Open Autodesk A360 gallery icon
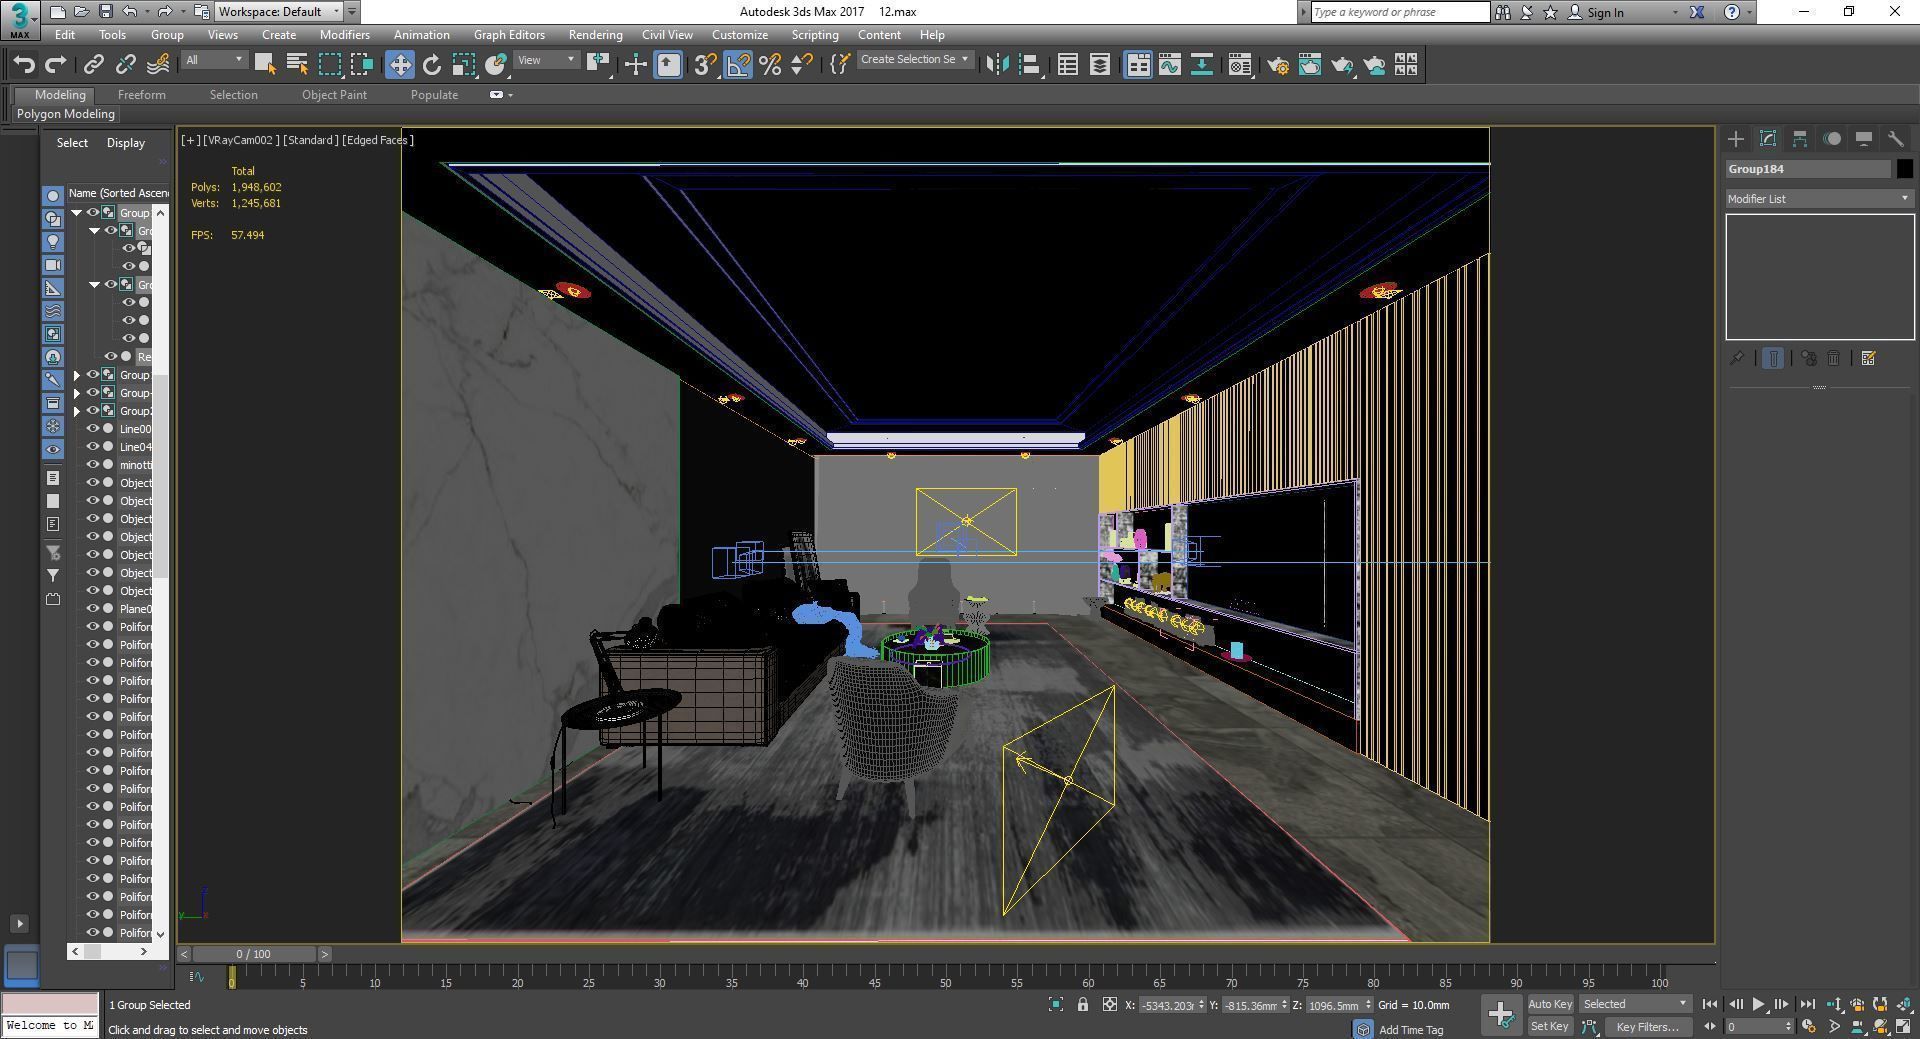This screenshot has width=1920, height=1039. pos(1406,65)
